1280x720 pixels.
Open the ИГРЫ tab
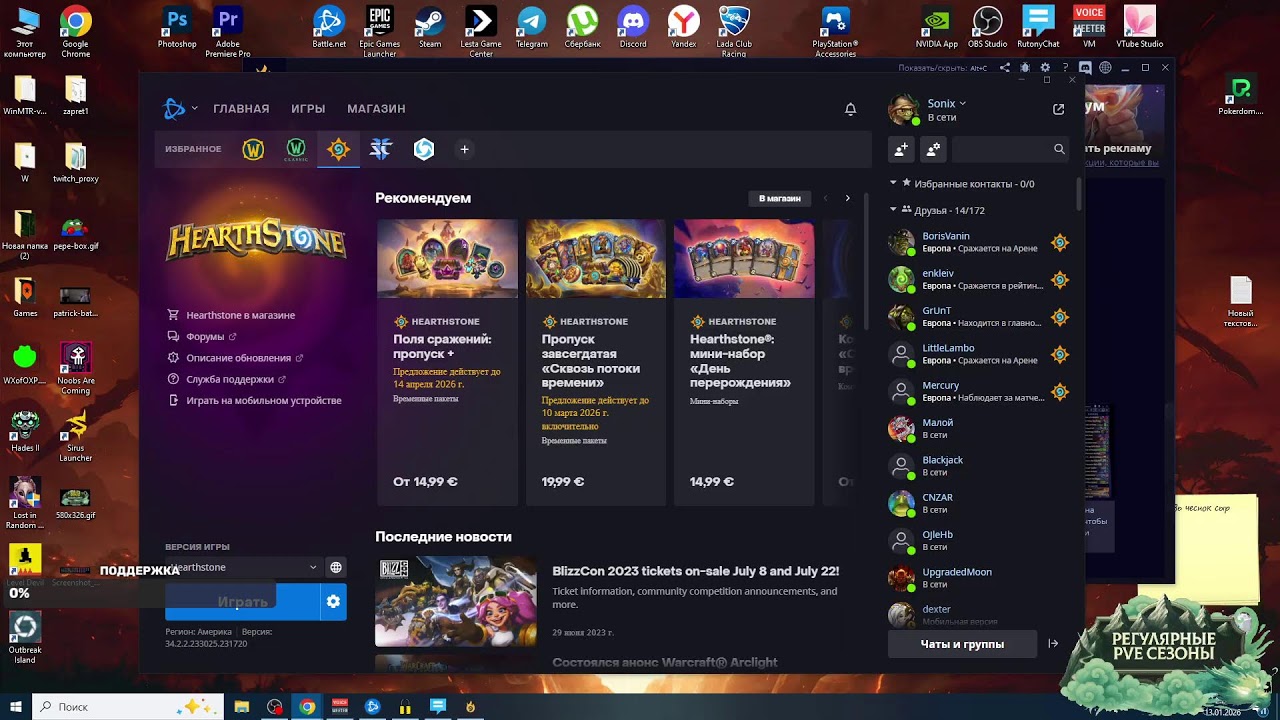coord(308,109)
